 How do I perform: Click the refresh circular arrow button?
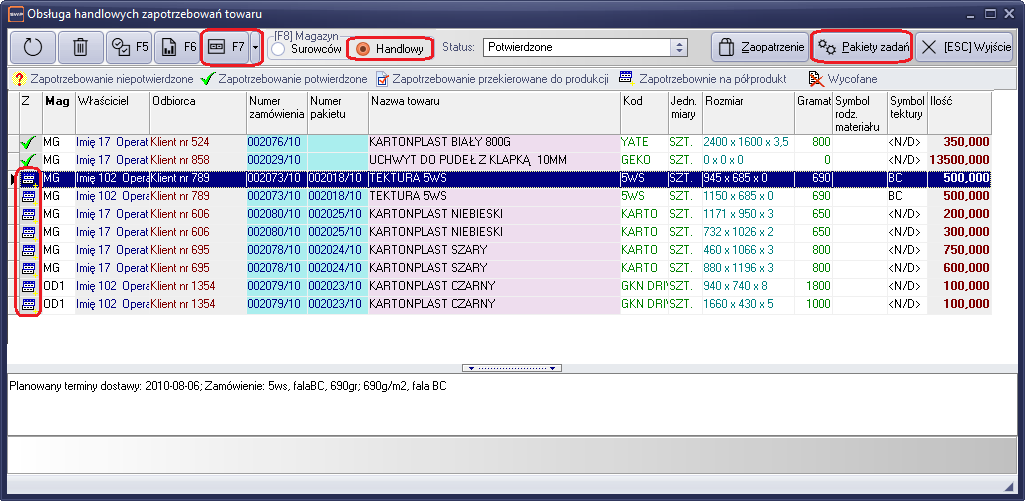tap(32, 47)
